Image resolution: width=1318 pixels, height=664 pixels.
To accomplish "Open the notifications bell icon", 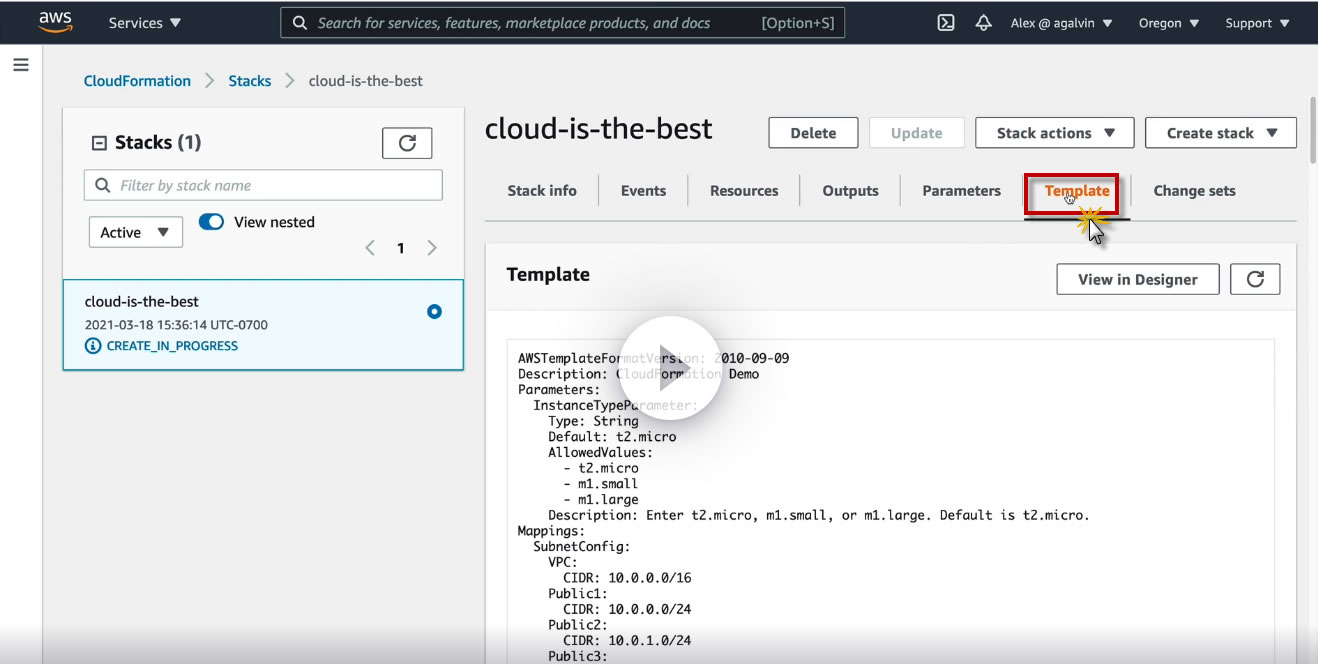I will point(983,23).
